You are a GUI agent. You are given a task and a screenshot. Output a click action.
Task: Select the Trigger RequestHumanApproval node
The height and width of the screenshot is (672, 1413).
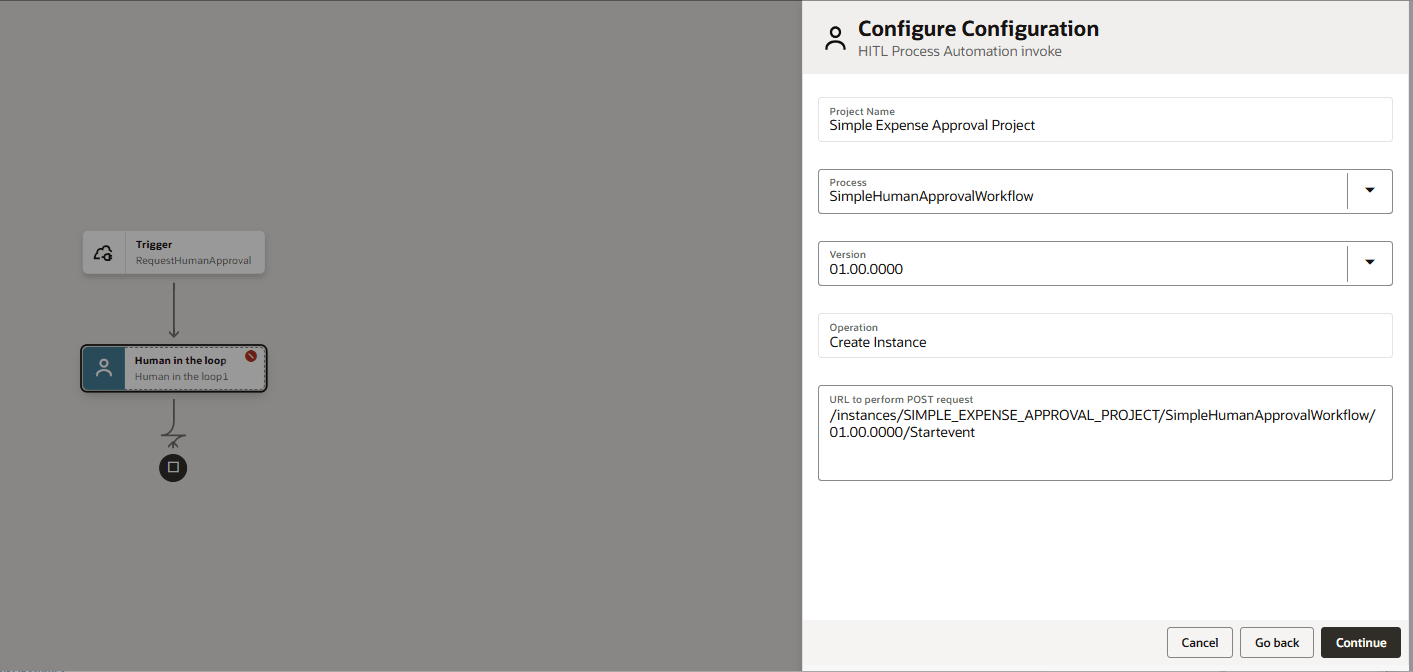173,252
